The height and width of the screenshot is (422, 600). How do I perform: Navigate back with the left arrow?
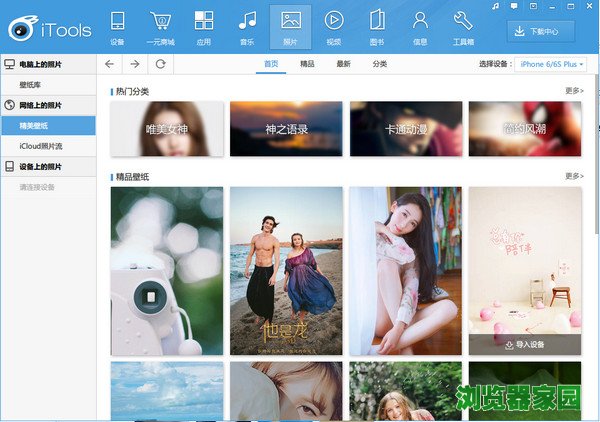tap(110, 64)
